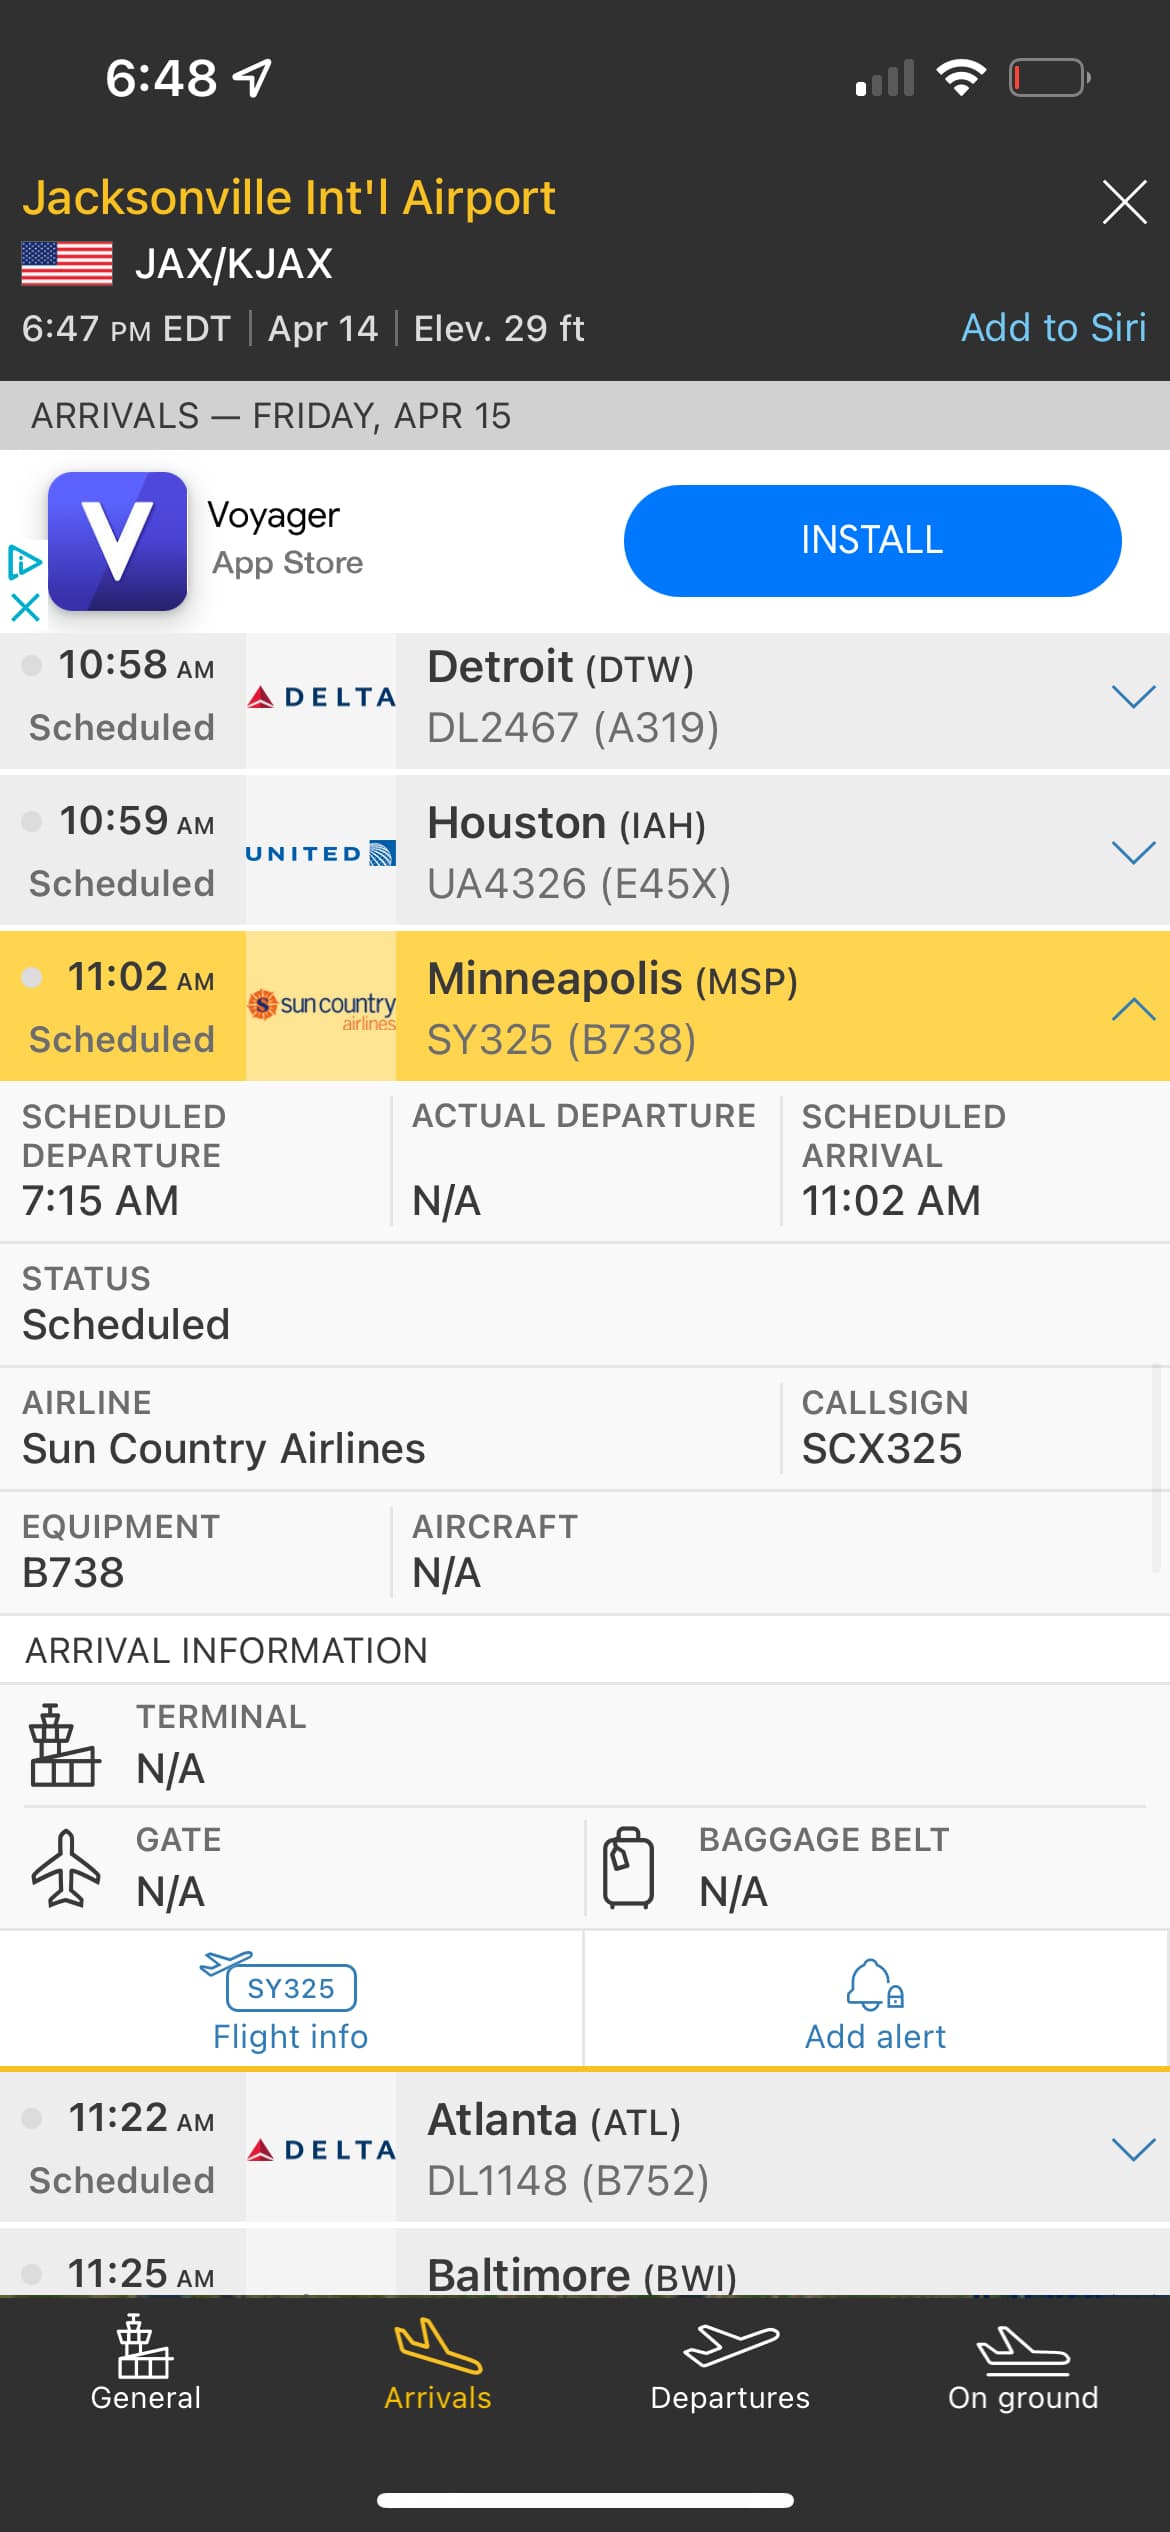Image resolution: width=1170 pixels, height=2532 pixels.
Task: Close the Jacksonville airport panel
Action: (1124, 203)
